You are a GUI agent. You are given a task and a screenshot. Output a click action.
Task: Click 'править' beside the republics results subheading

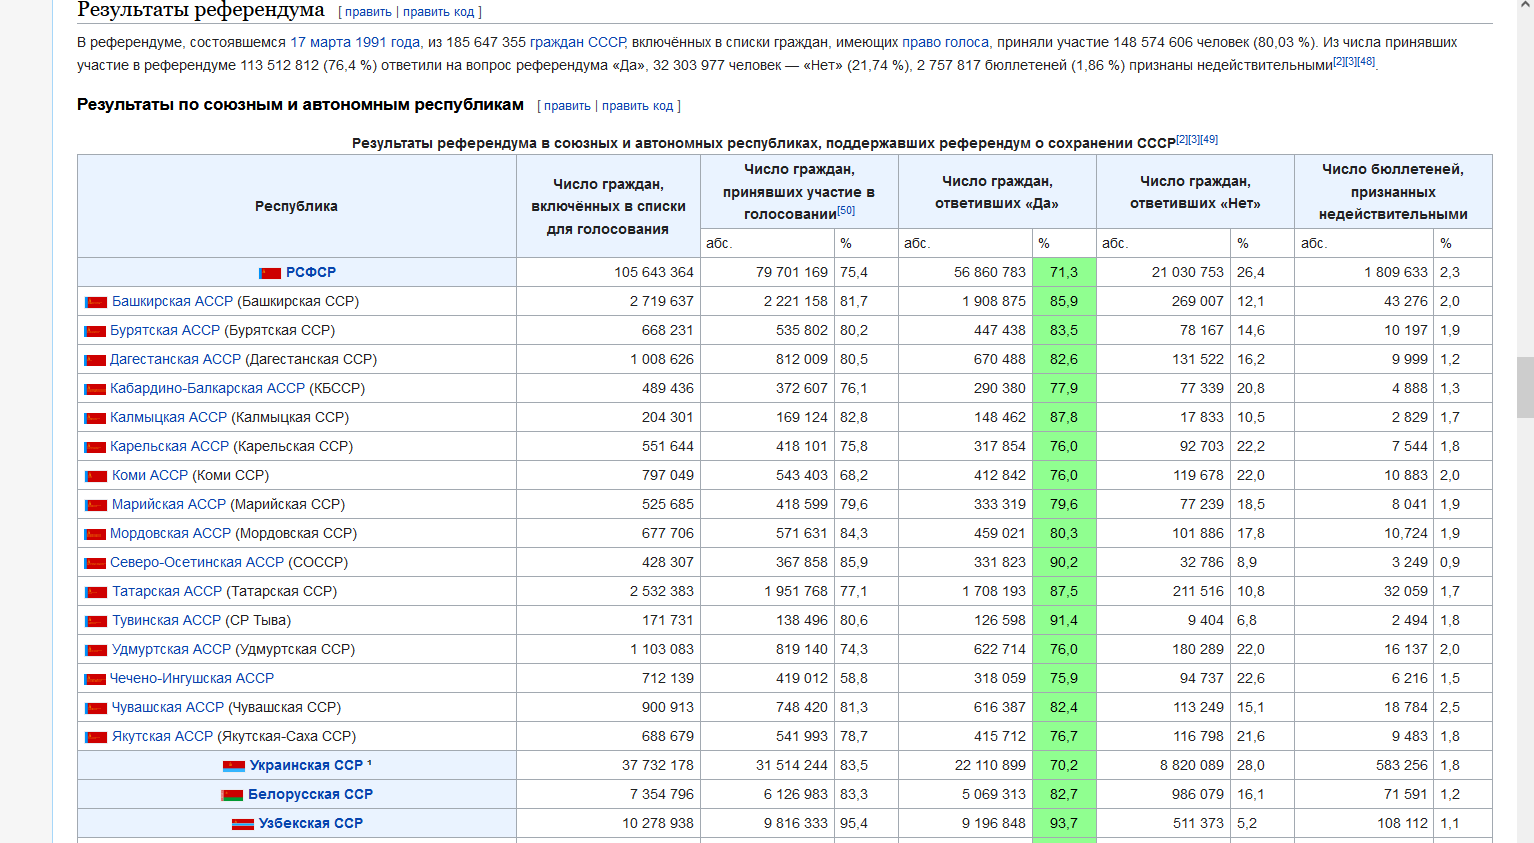(x=567, y=106)
